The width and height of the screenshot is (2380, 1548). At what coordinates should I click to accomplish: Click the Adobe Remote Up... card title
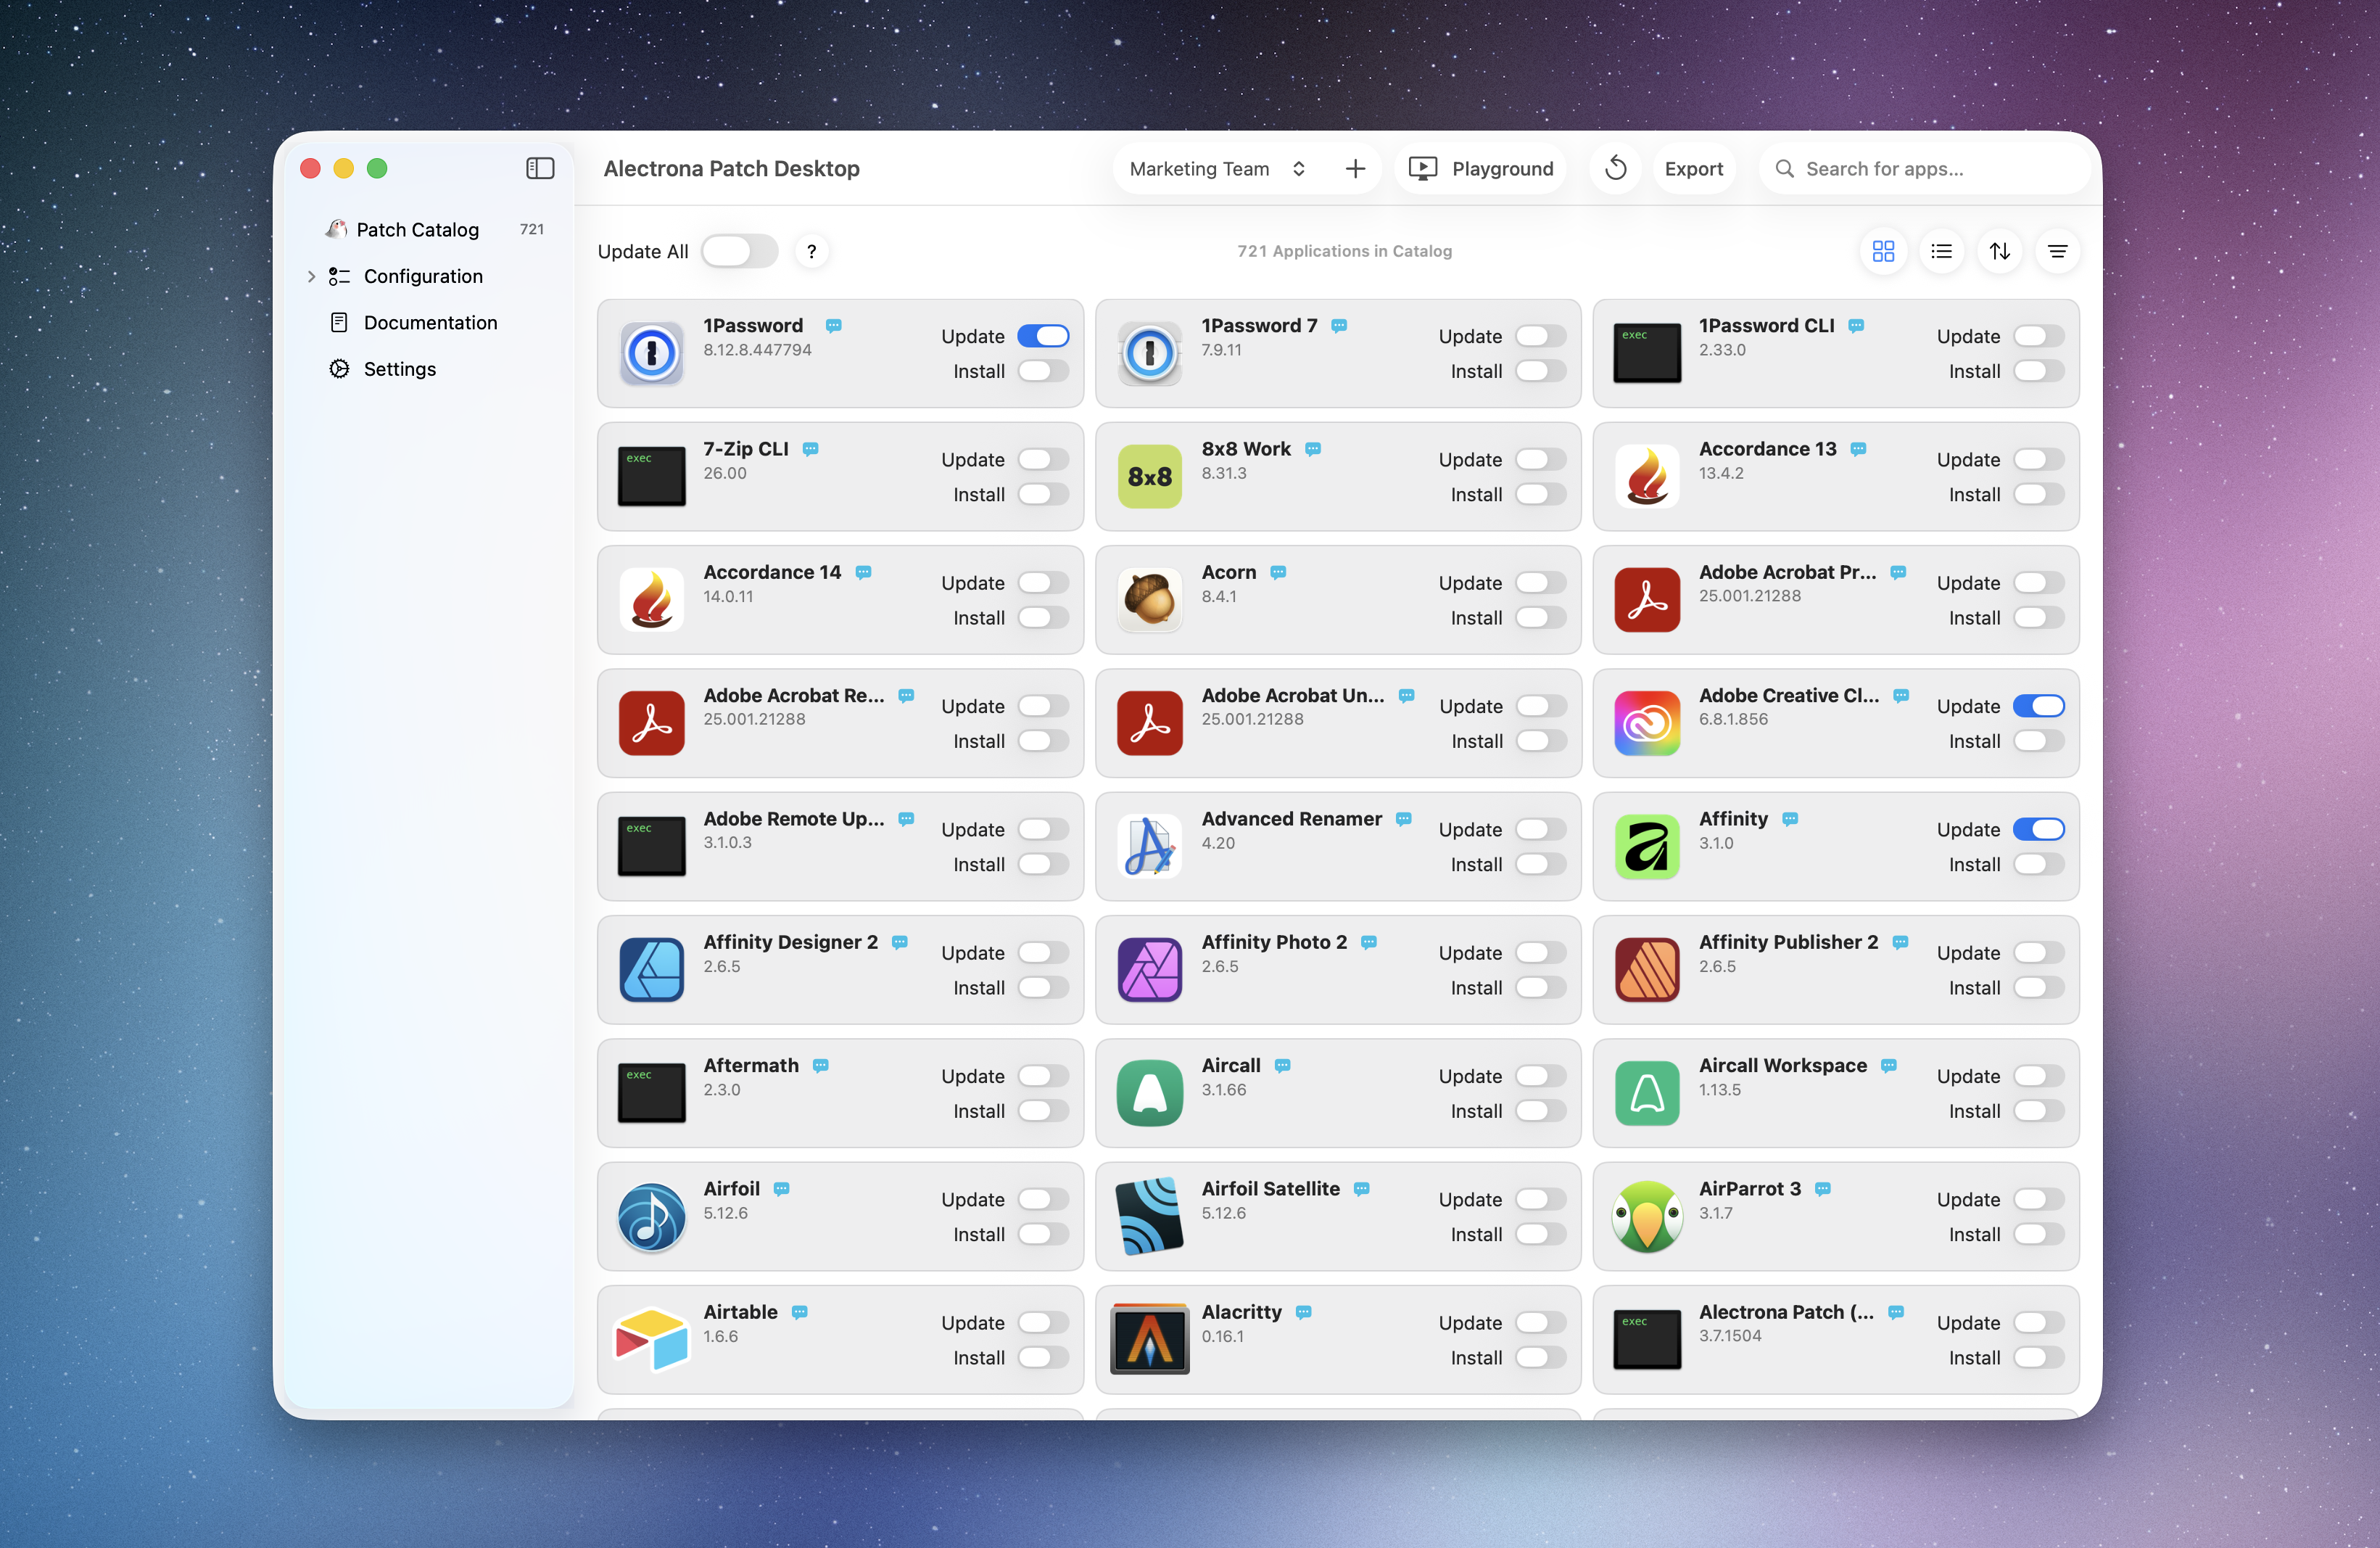[x=793, y=818]
